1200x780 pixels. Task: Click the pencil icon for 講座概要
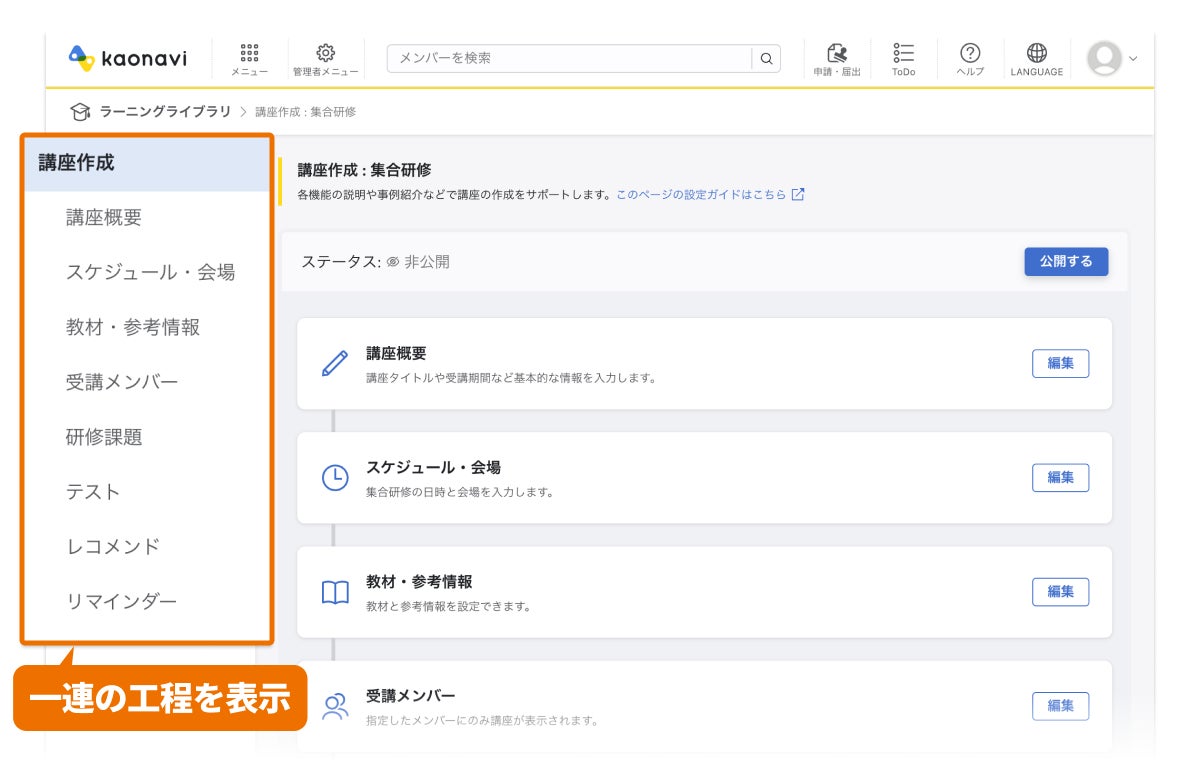point(335,363)
